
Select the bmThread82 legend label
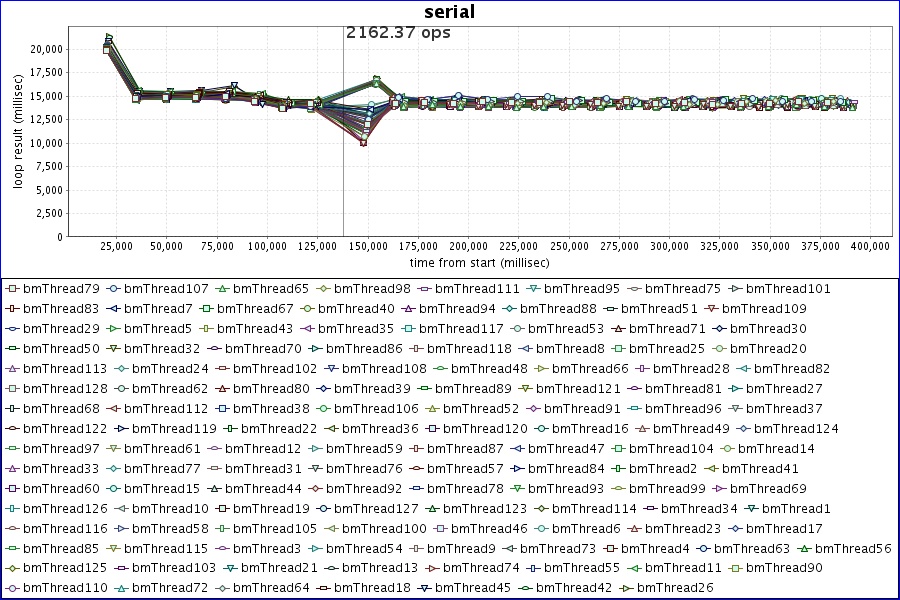(x=794, y=369)
